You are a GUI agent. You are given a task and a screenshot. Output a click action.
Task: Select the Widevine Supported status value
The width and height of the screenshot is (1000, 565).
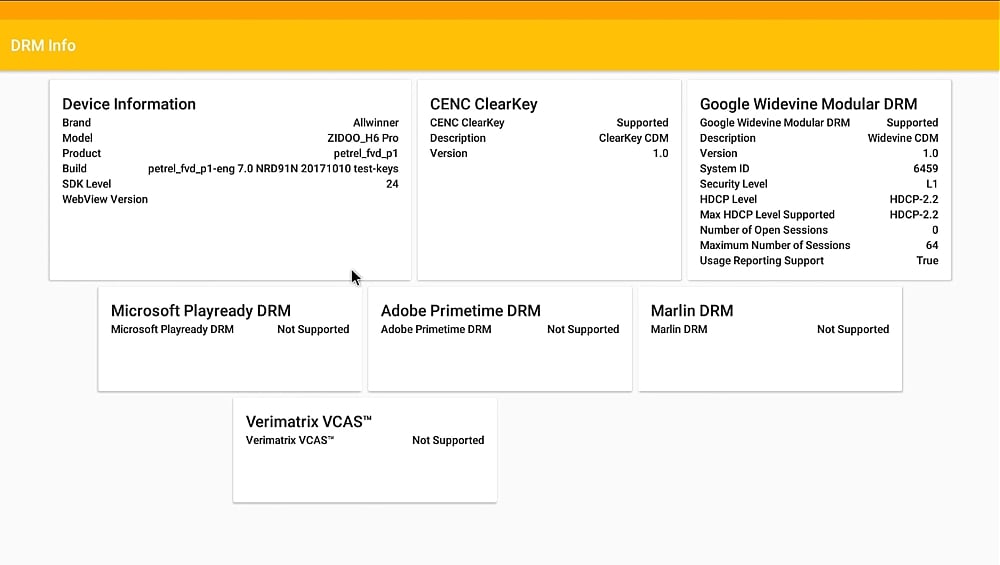click(x=912, y=122)
